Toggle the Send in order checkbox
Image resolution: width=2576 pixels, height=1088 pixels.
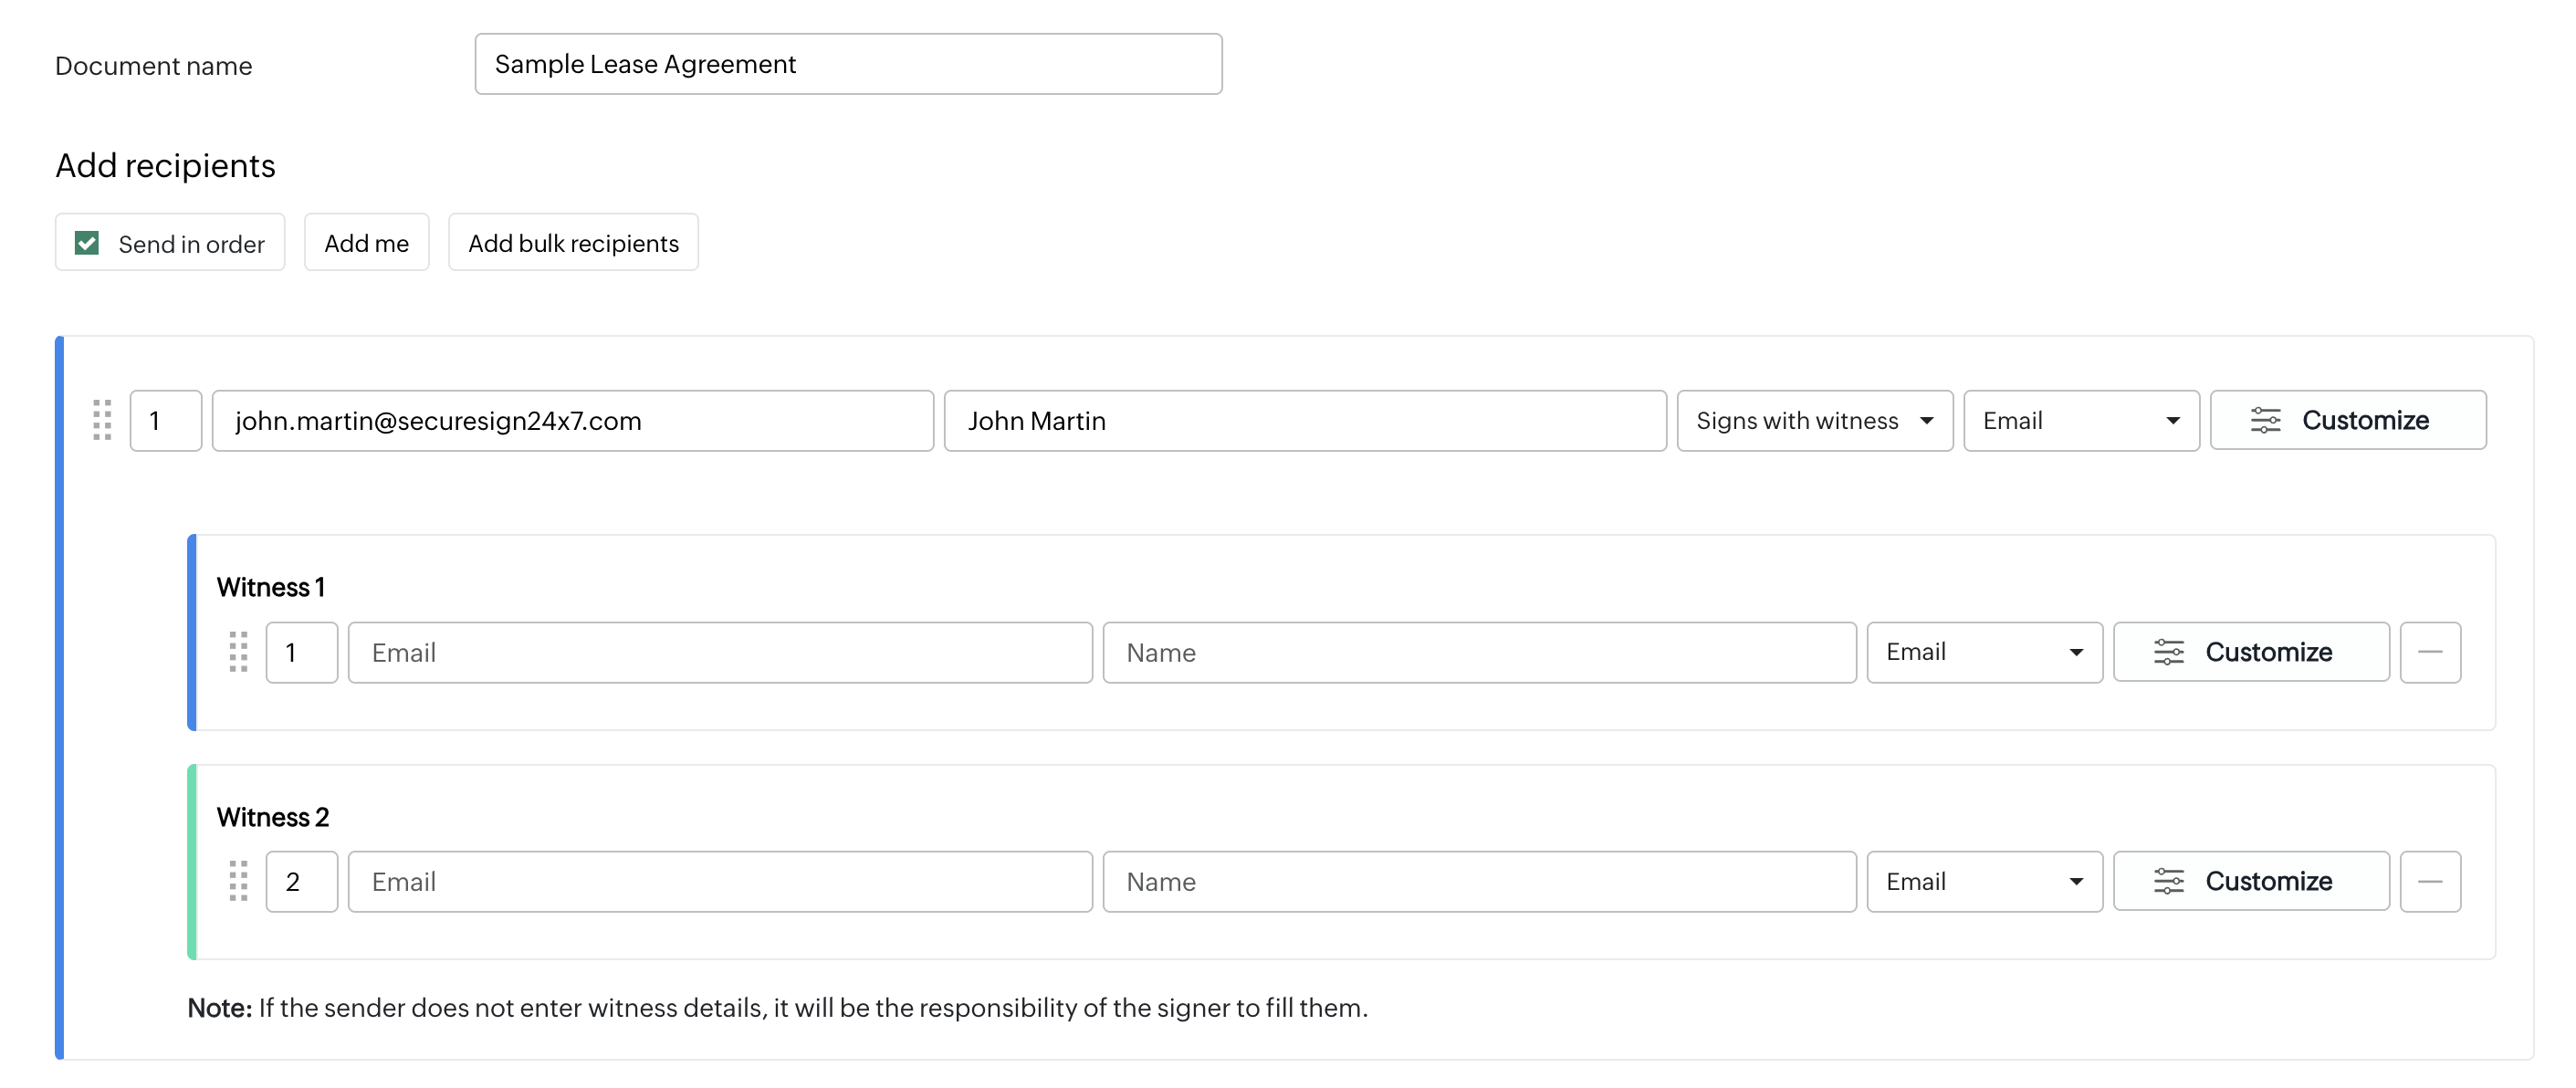[x=87, y=243]
